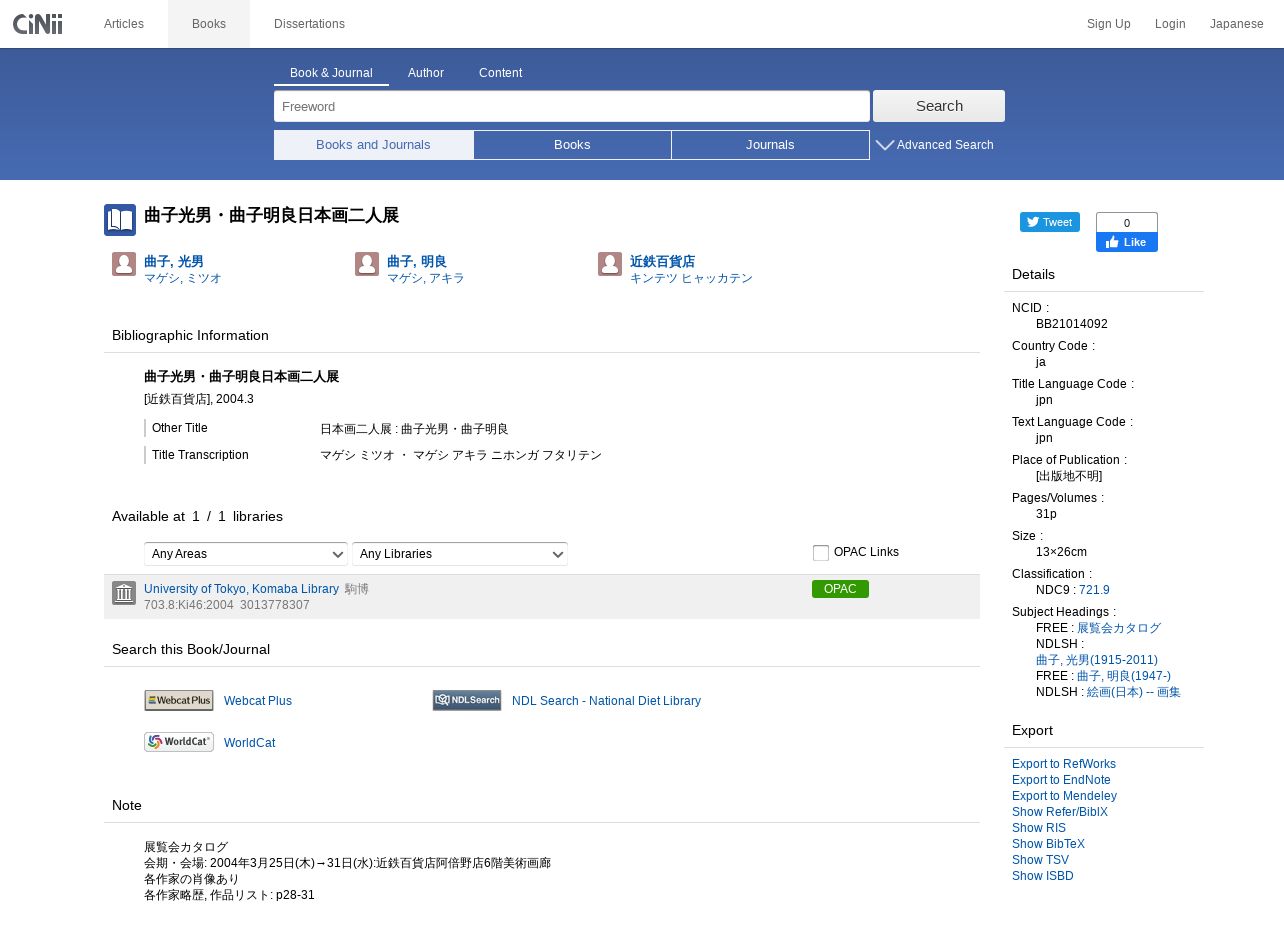Click the Facebook like count 0

(x=1127, y=223)
